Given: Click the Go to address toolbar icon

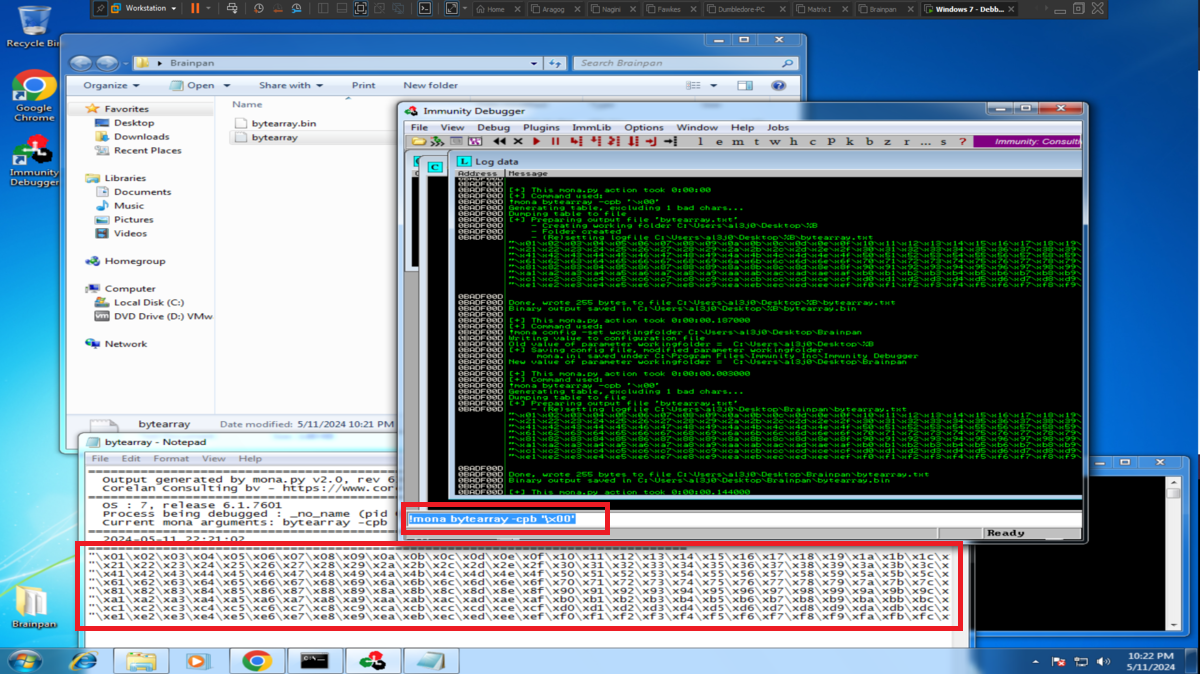Looking at the screenshot, I should 670,141.
